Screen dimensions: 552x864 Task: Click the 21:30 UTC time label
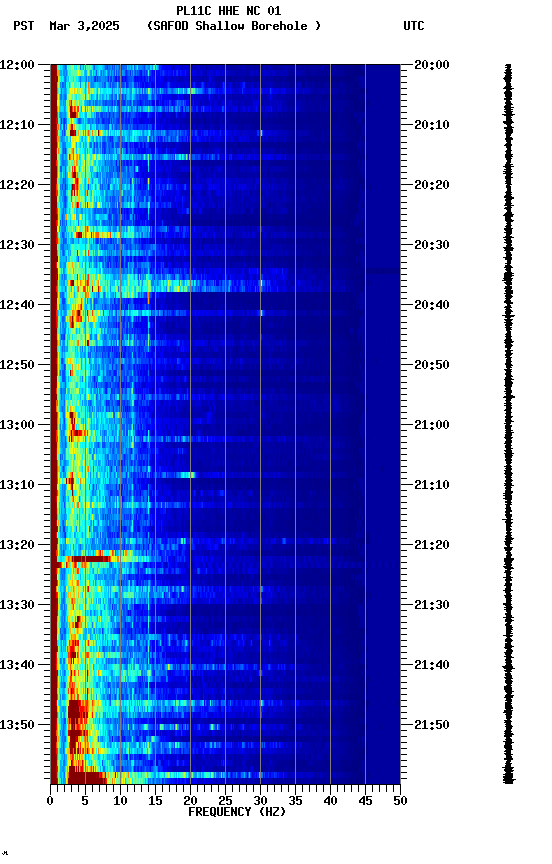tap(432, 606)
